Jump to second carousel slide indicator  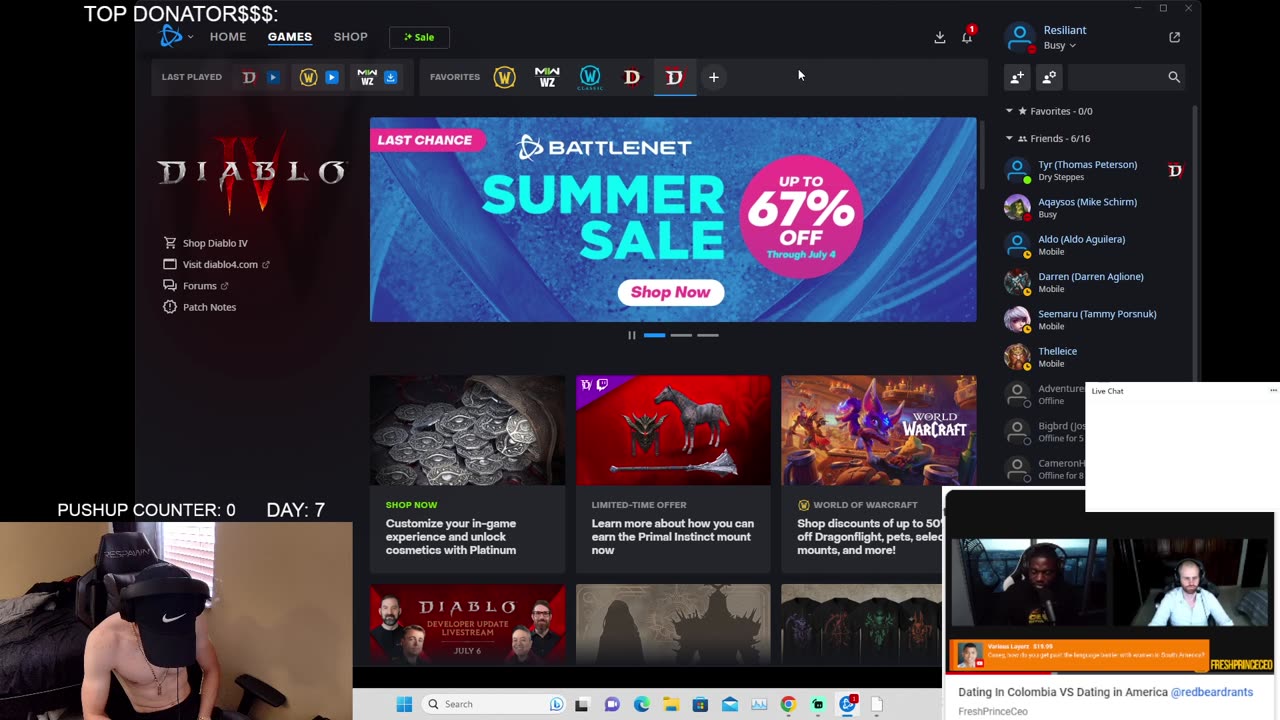[681, 335]
